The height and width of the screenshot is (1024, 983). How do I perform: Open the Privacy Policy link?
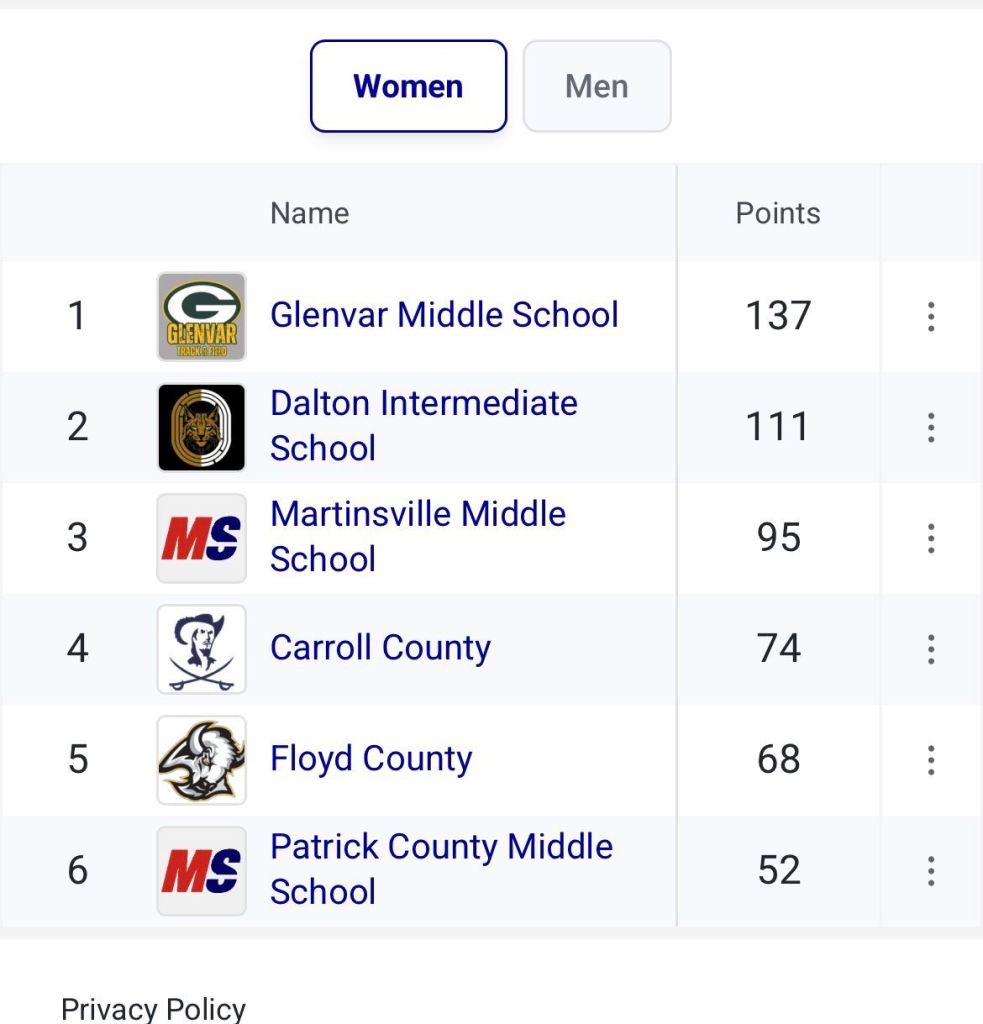[153, 1008]
